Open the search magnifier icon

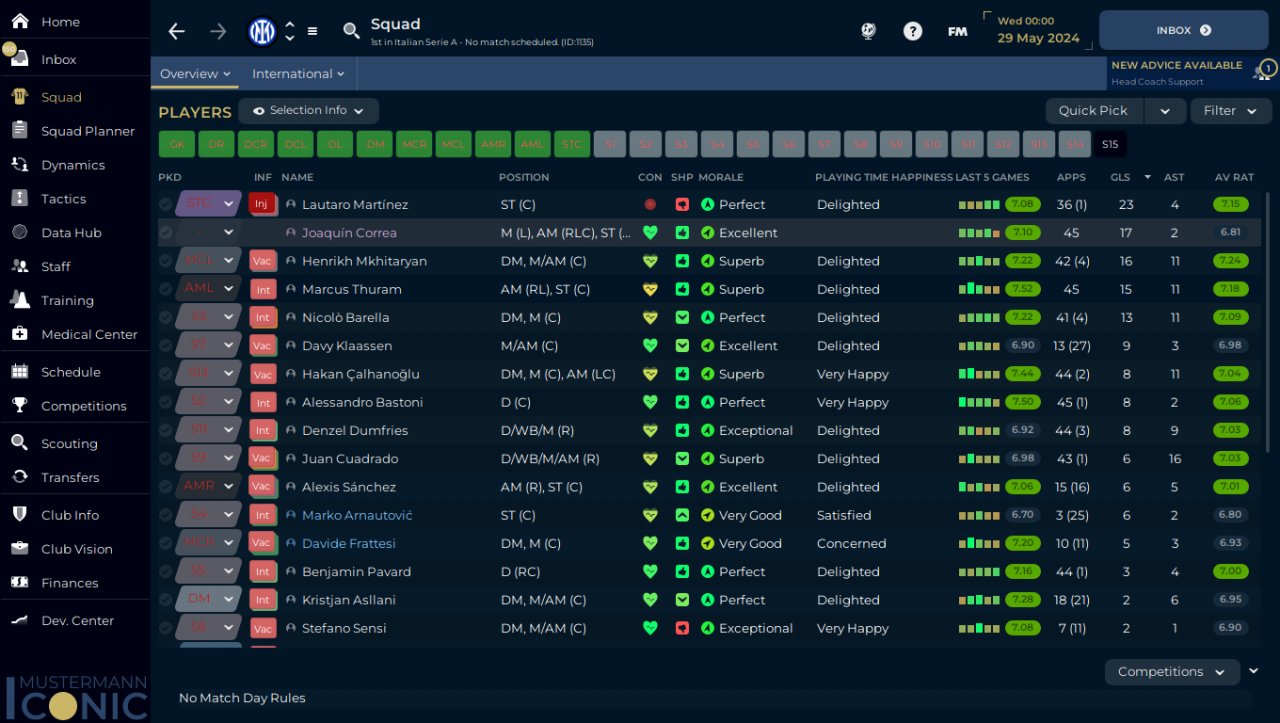pyautogui.click(x=351, y=31)
